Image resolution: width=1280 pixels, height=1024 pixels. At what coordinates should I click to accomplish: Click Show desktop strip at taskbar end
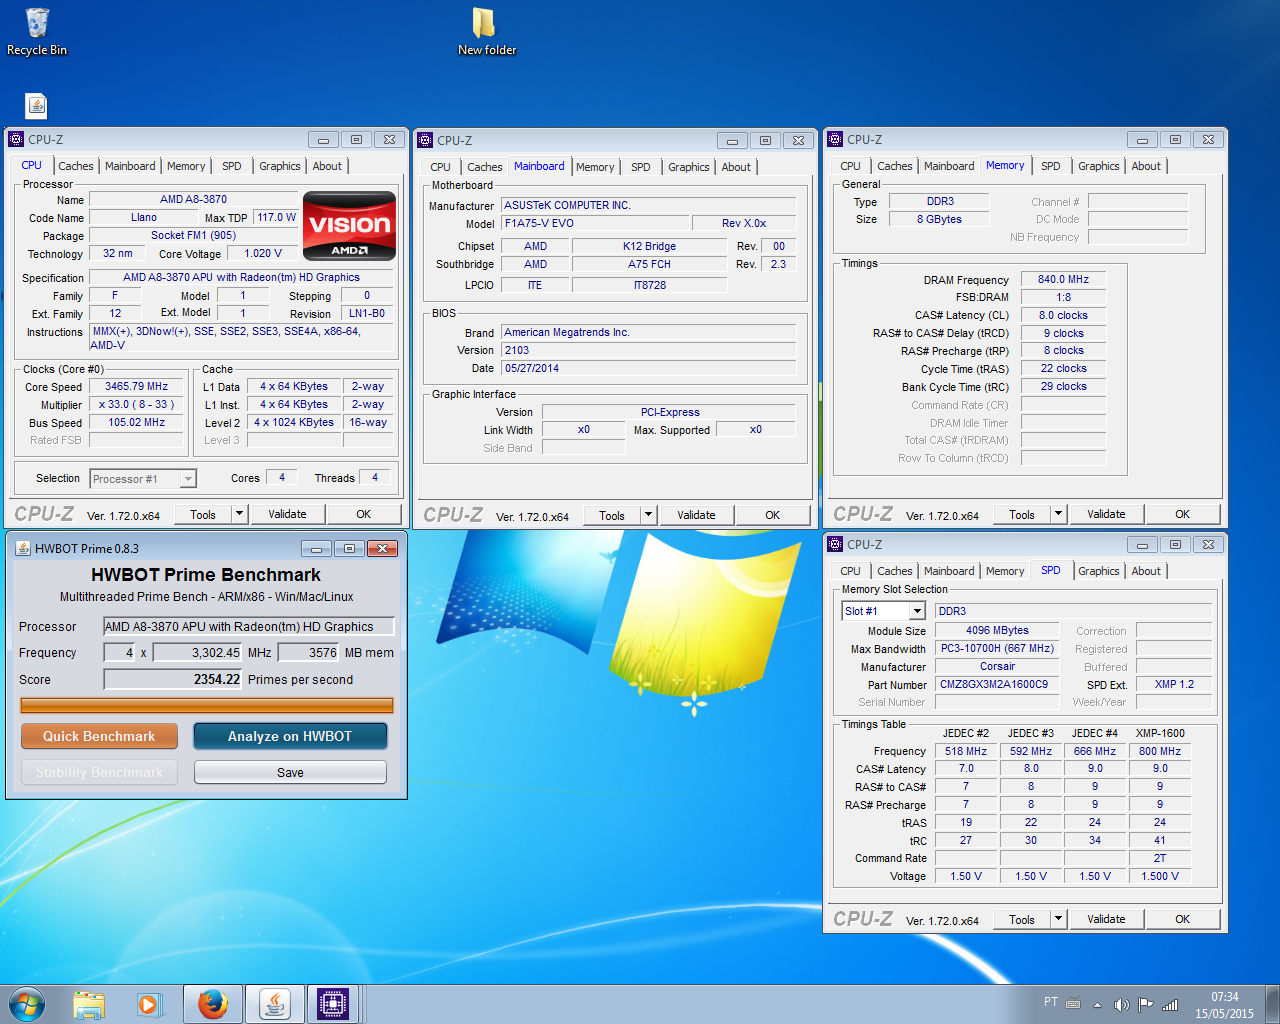[1272, 1004]
